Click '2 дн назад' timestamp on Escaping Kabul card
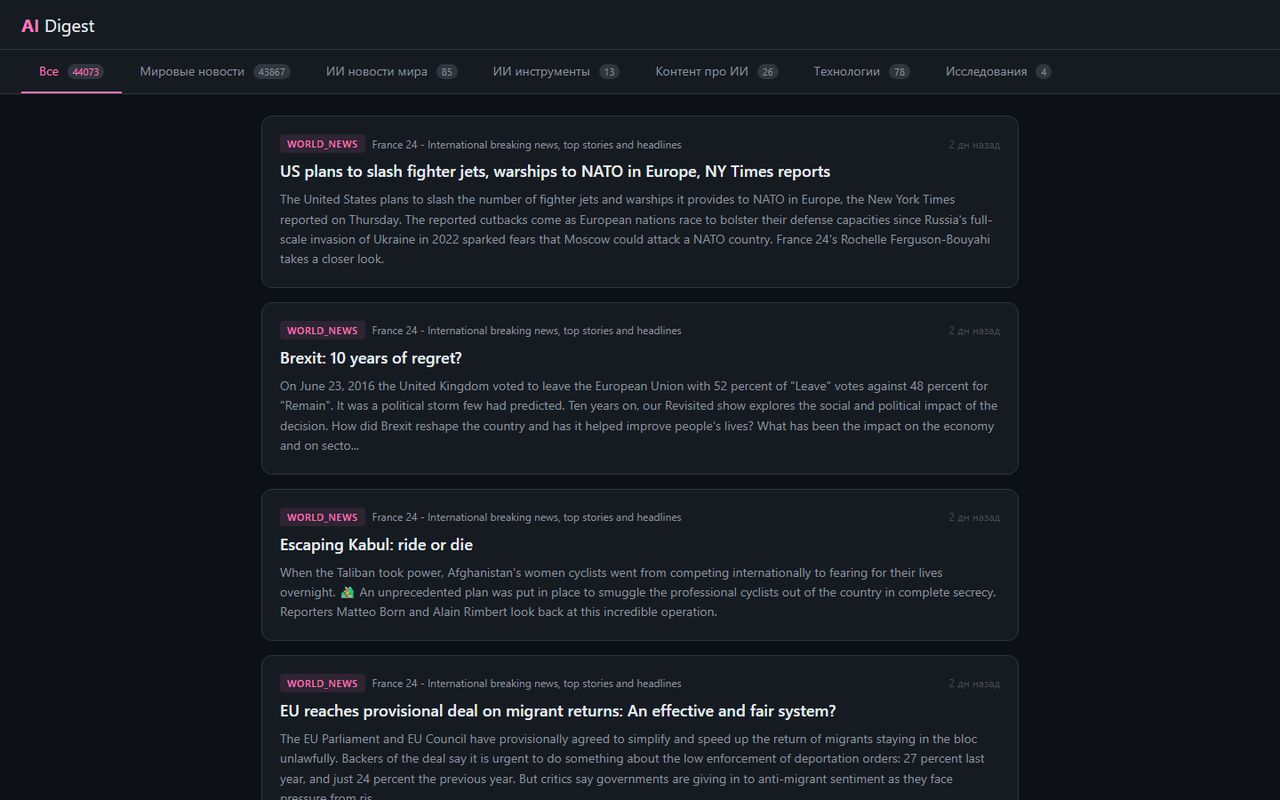The height and width of the screenshot is (800, 1280). tap(974, 518)
